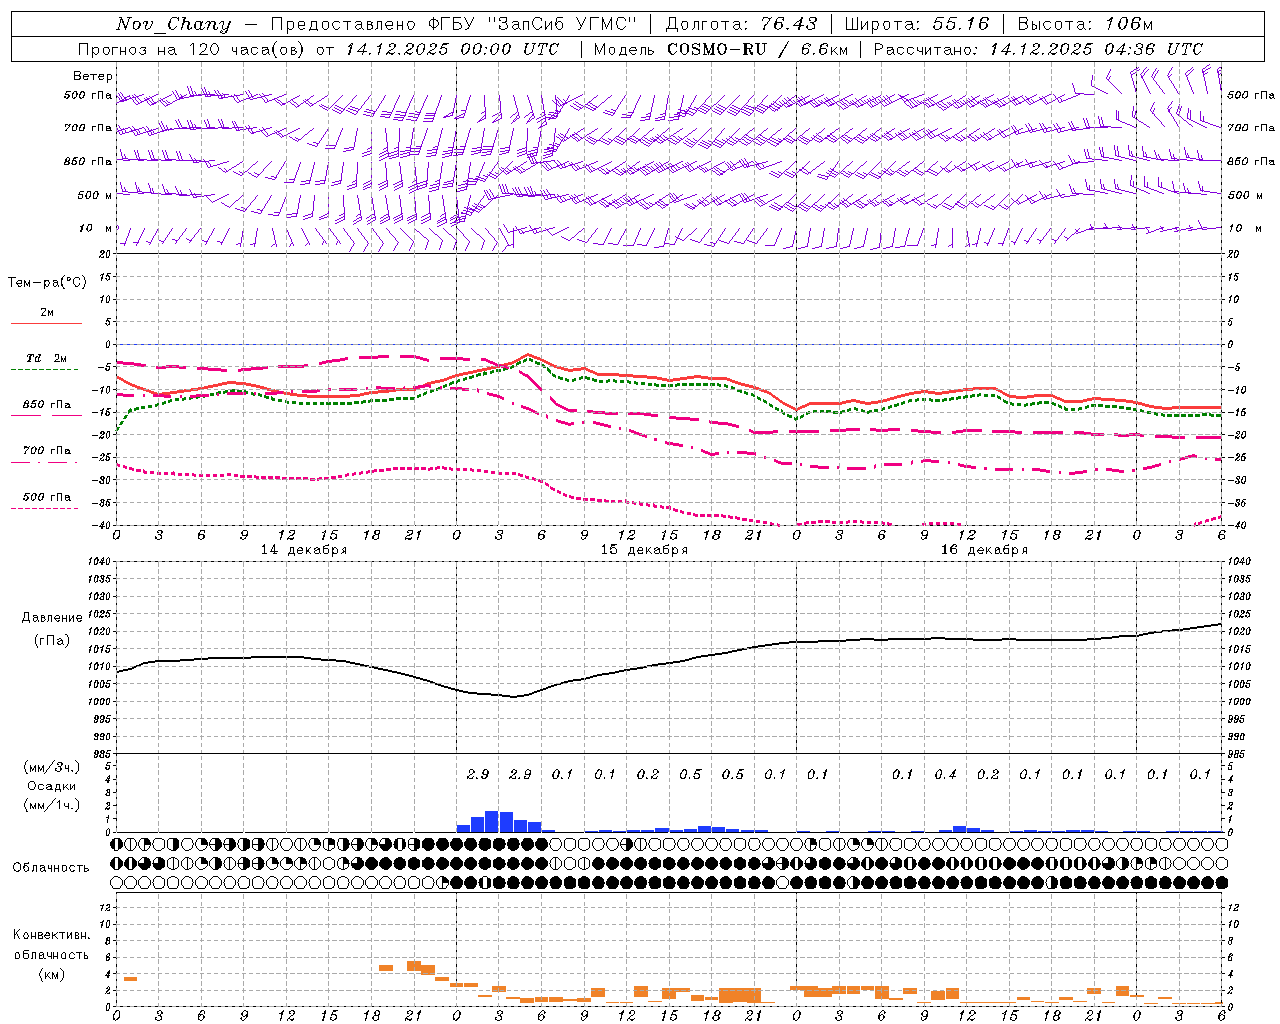Viewport: 1280px width, 1024px height.
Task: Click the longitude value "Долгота: 76.43"
Action: 741,24
